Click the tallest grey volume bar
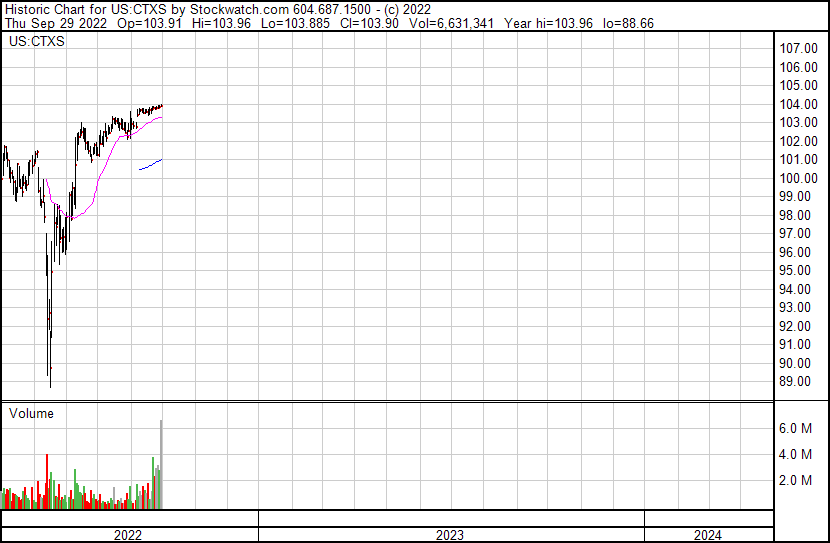Screen dimensions: 830x543 point(161,465)
